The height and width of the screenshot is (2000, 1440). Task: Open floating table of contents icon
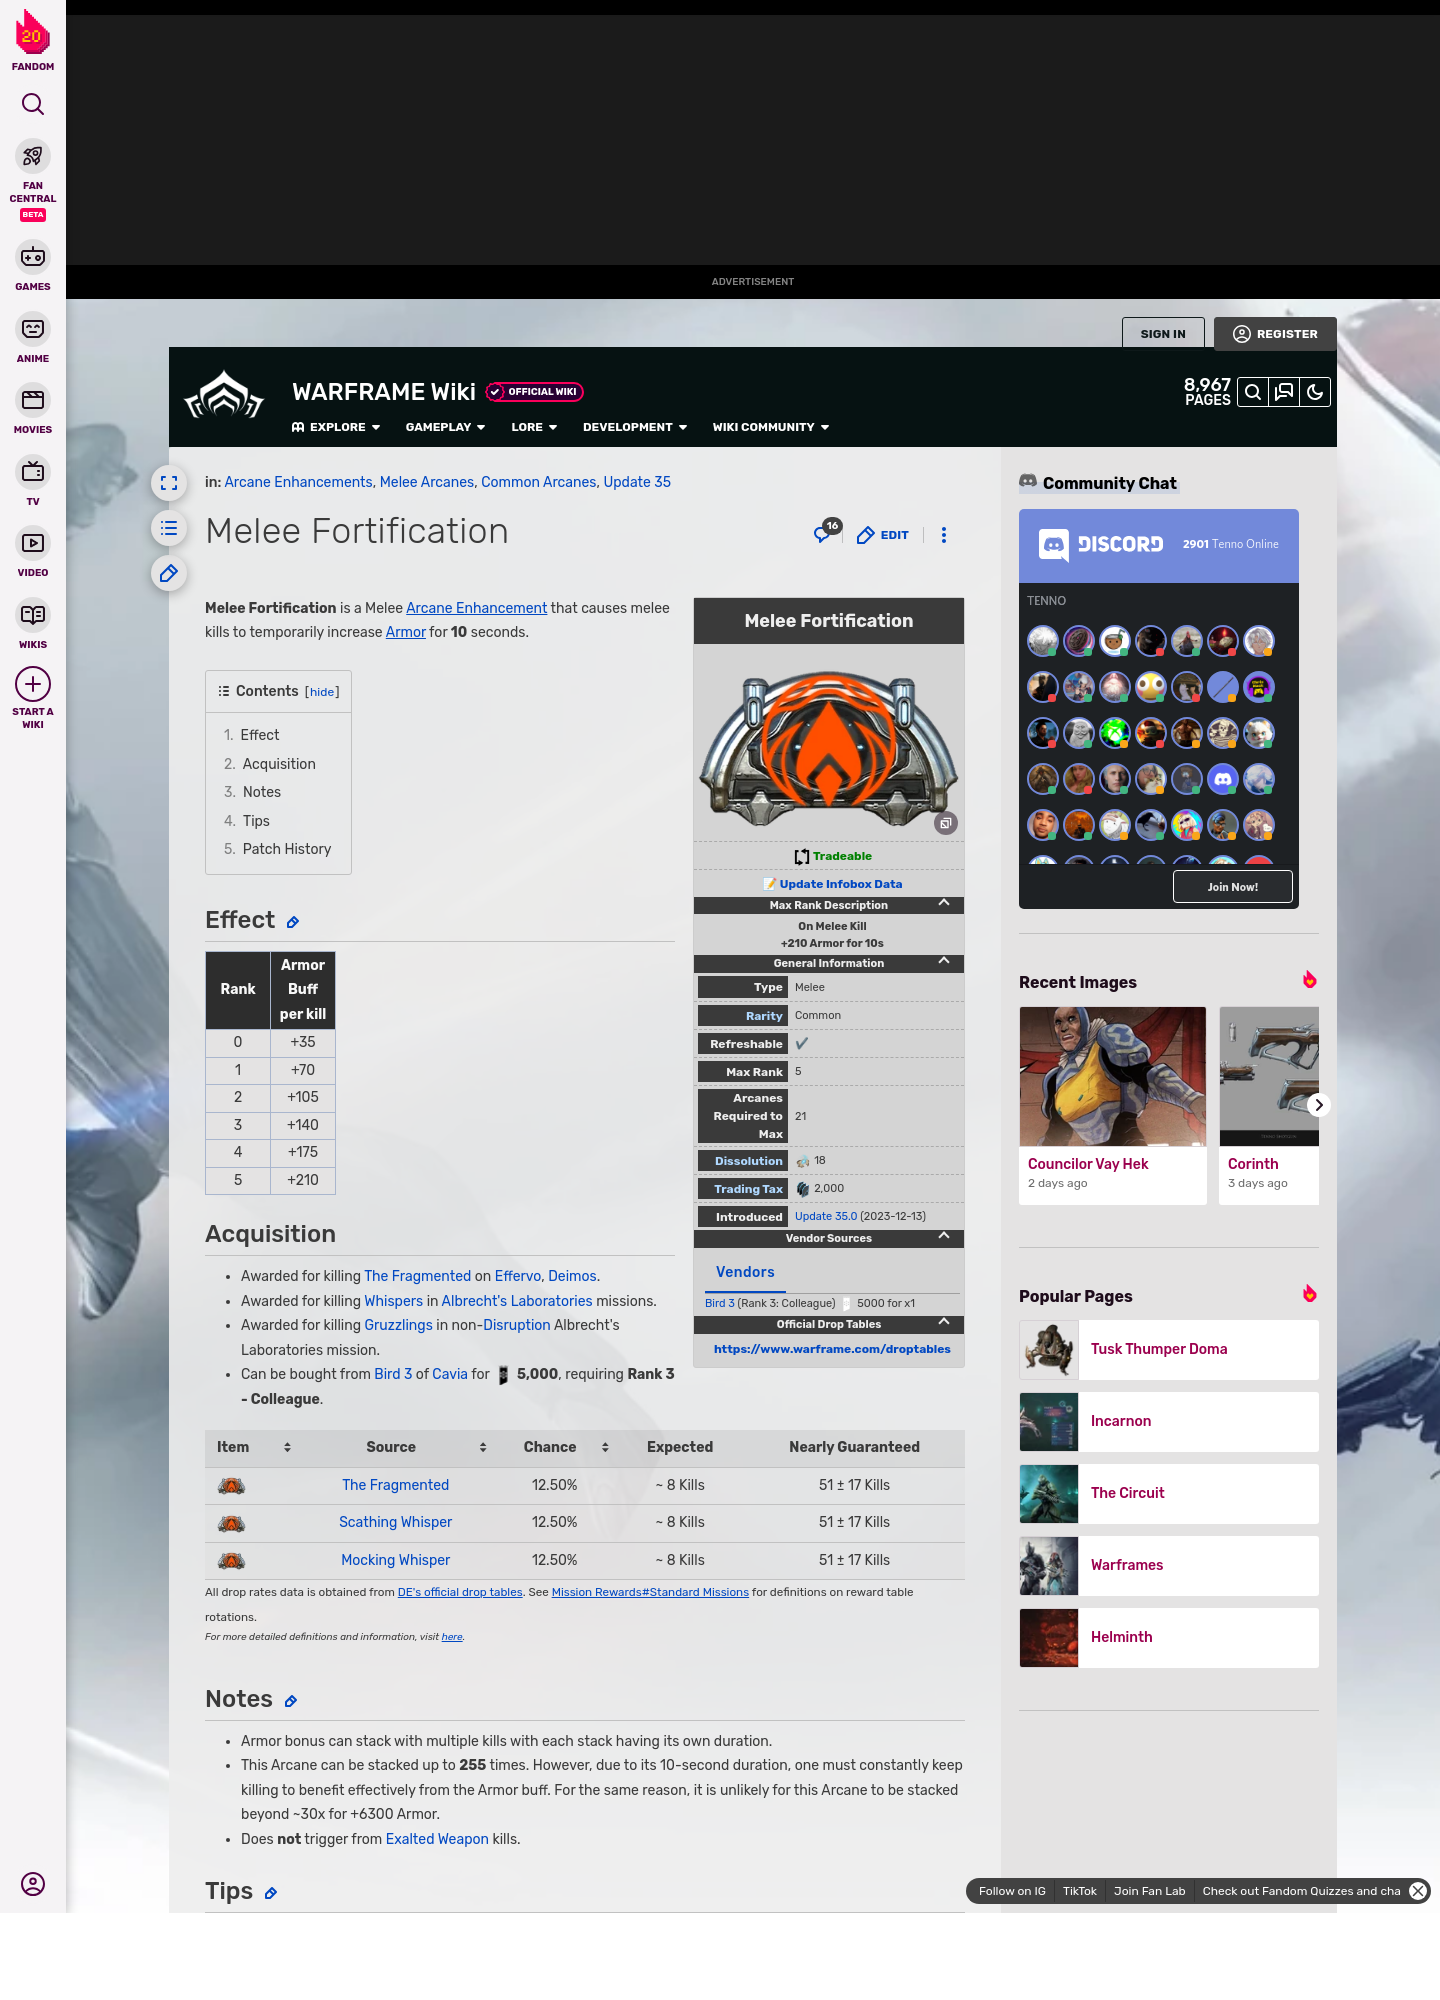pos(169,528)
